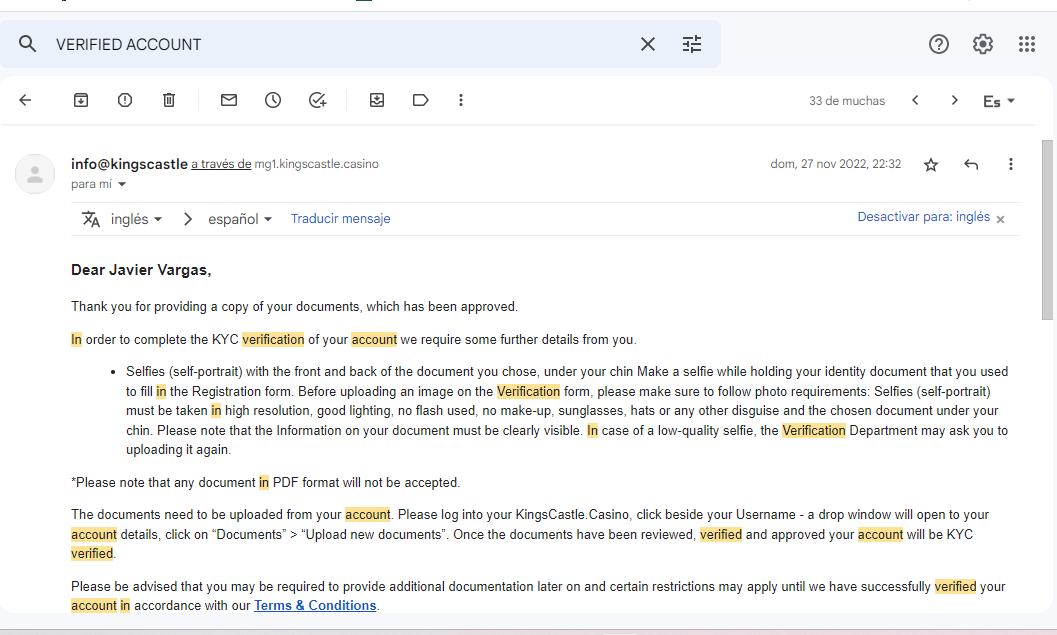Open the Labels tag icon
This screenshot has width=1057, height=635.
pos(421,100)
